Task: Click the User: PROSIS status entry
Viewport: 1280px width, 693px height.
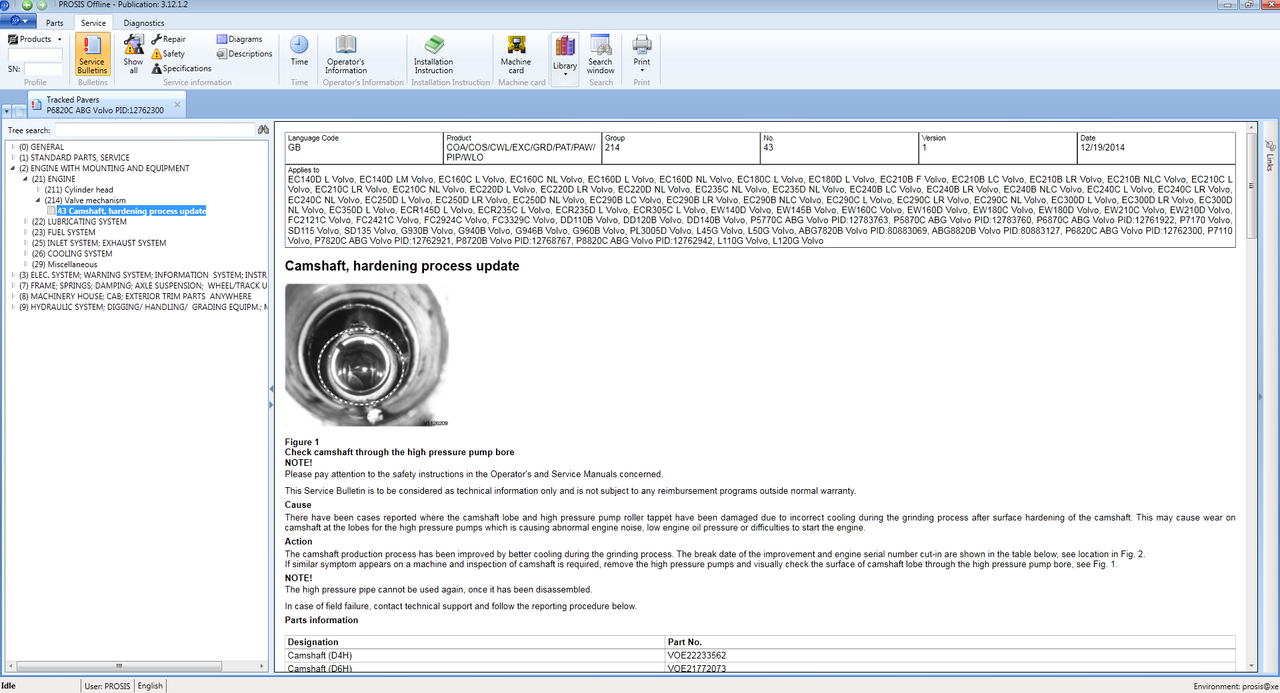Action: pyautogui.click(x=108, y=686)
